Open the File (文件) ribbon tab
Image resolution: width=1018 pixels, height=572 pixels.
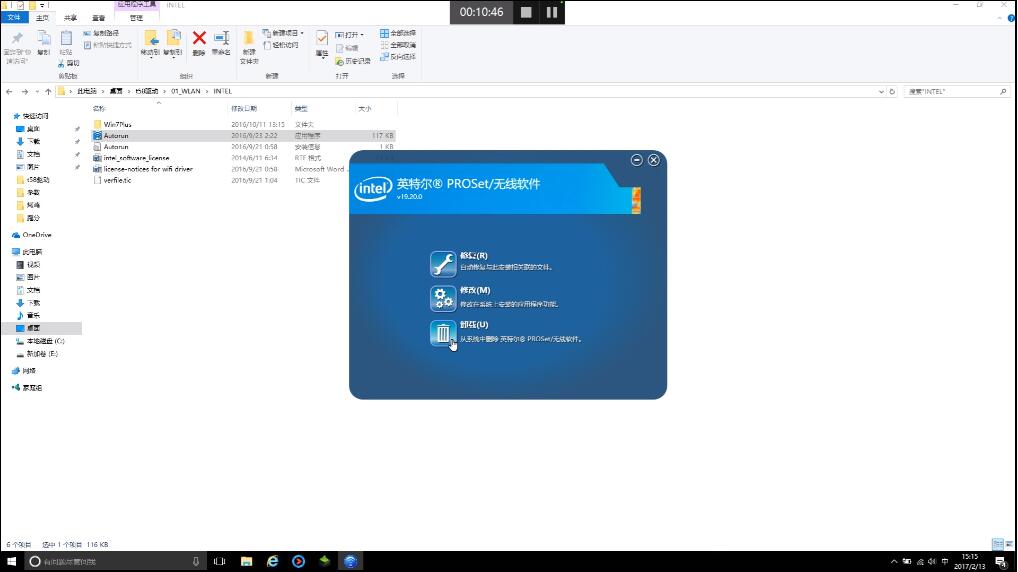(x=14, y=18)
